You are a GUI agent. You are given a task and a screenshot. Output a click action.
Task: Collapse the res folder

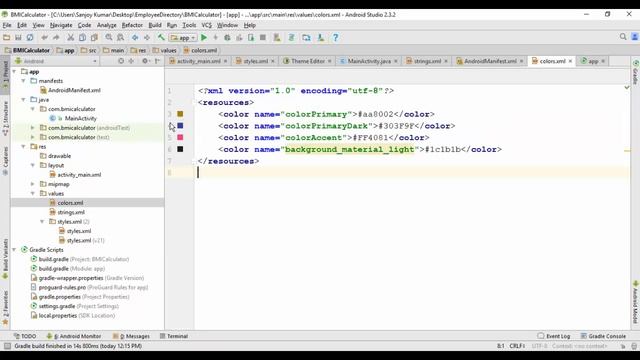tap(24, 147)
